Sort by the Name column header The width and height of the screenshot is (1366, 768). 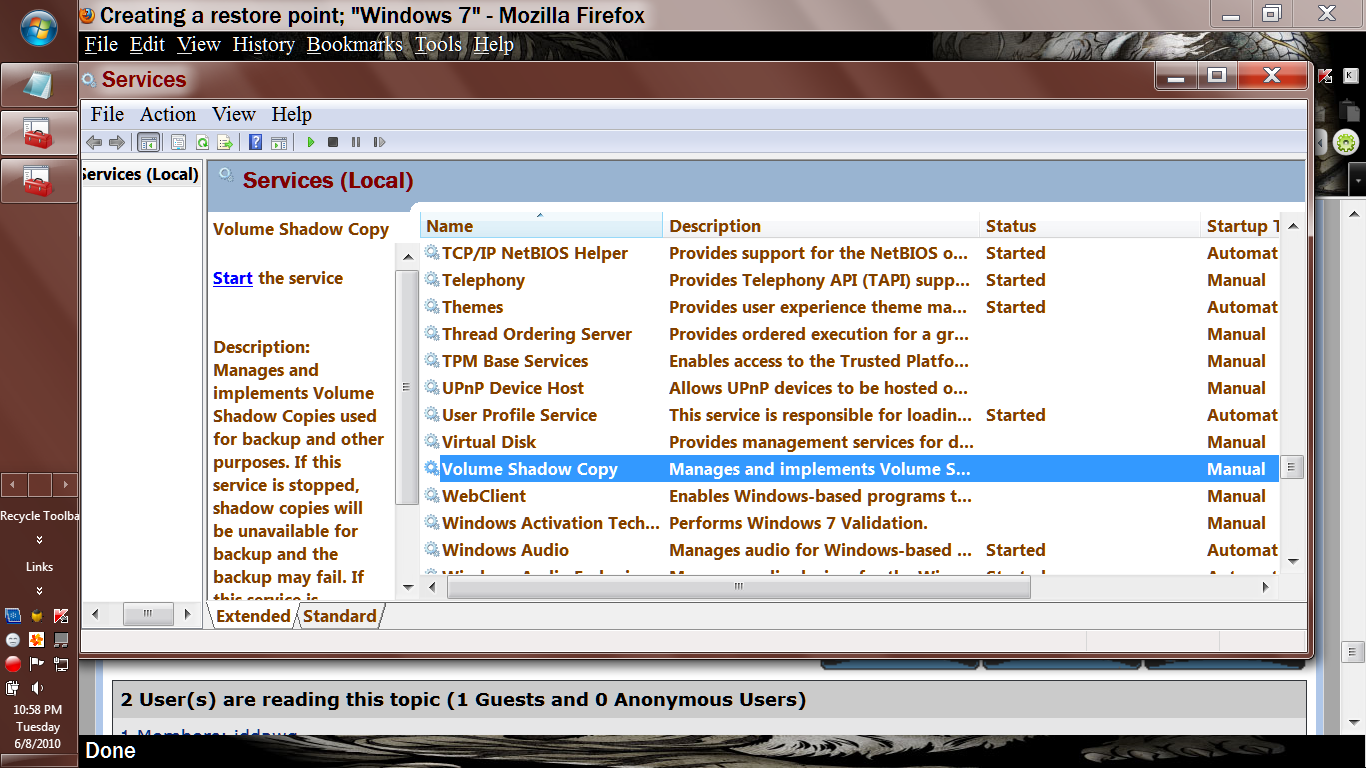click(x=541, y=226)
